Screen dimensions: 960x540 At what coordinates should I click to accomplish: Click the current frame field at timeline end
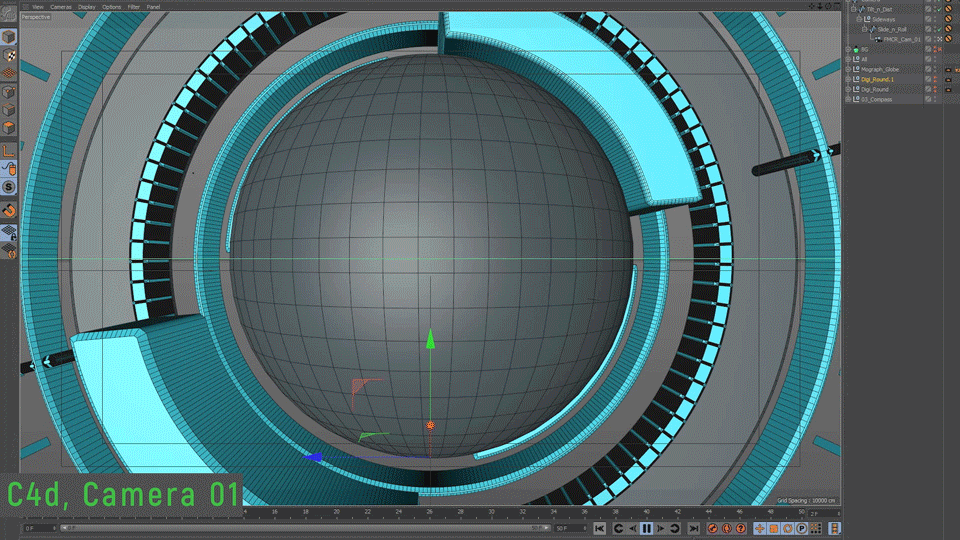824,513
